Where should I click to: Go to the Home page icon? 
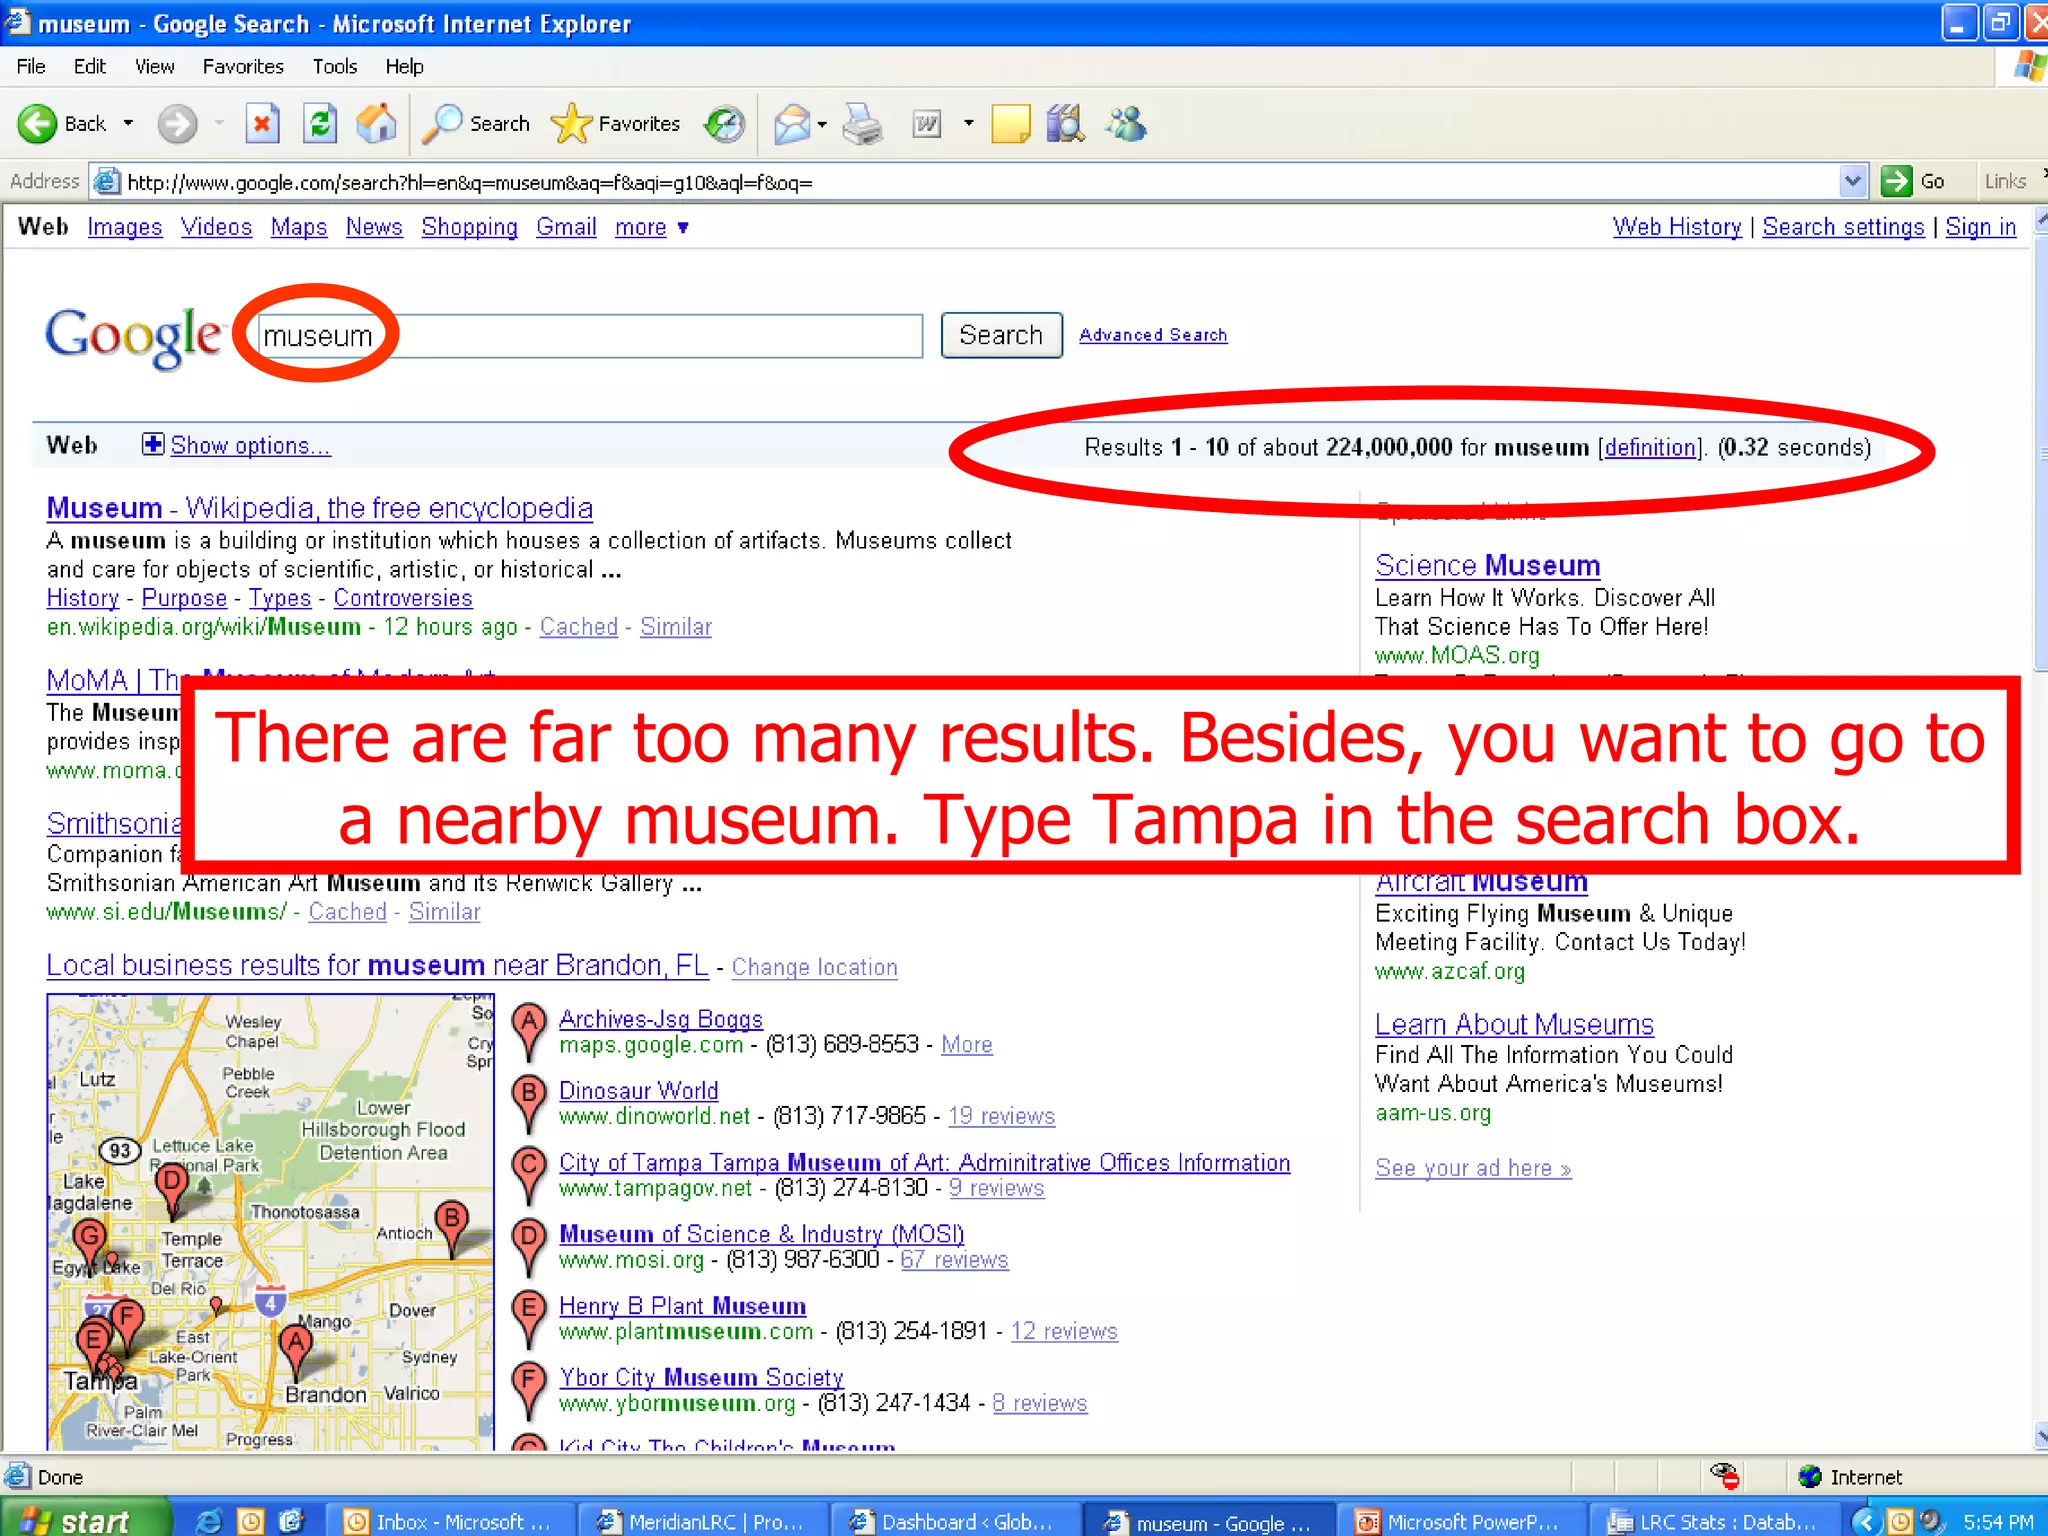pyautogui.click(x=377, y=124)
